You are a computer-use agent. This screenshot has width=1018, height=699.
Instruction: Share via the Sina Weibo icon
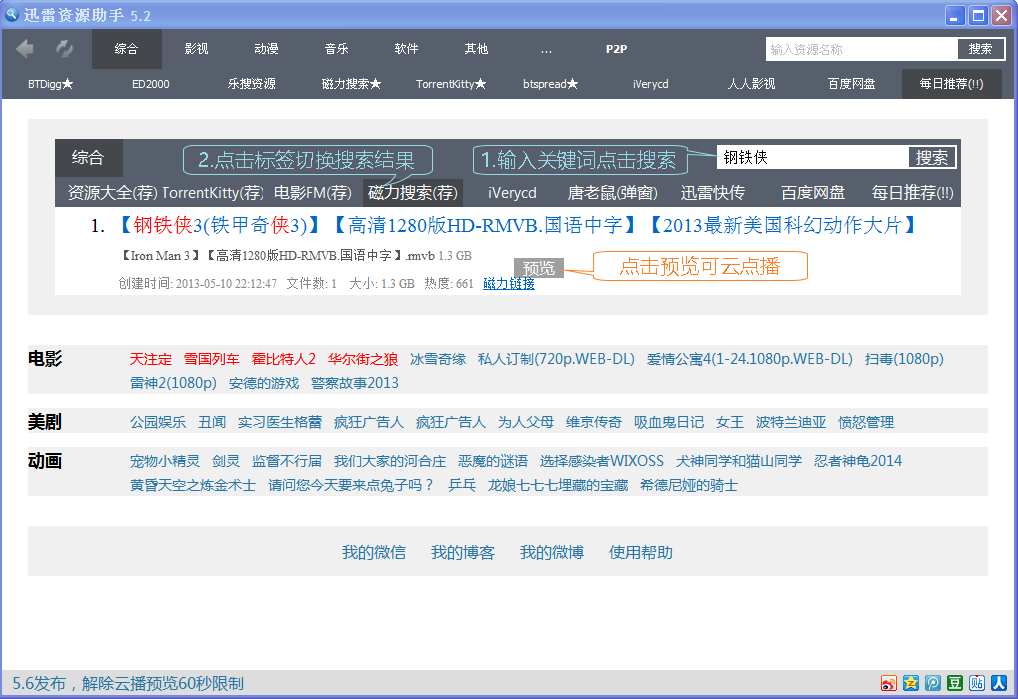[889, 683]
